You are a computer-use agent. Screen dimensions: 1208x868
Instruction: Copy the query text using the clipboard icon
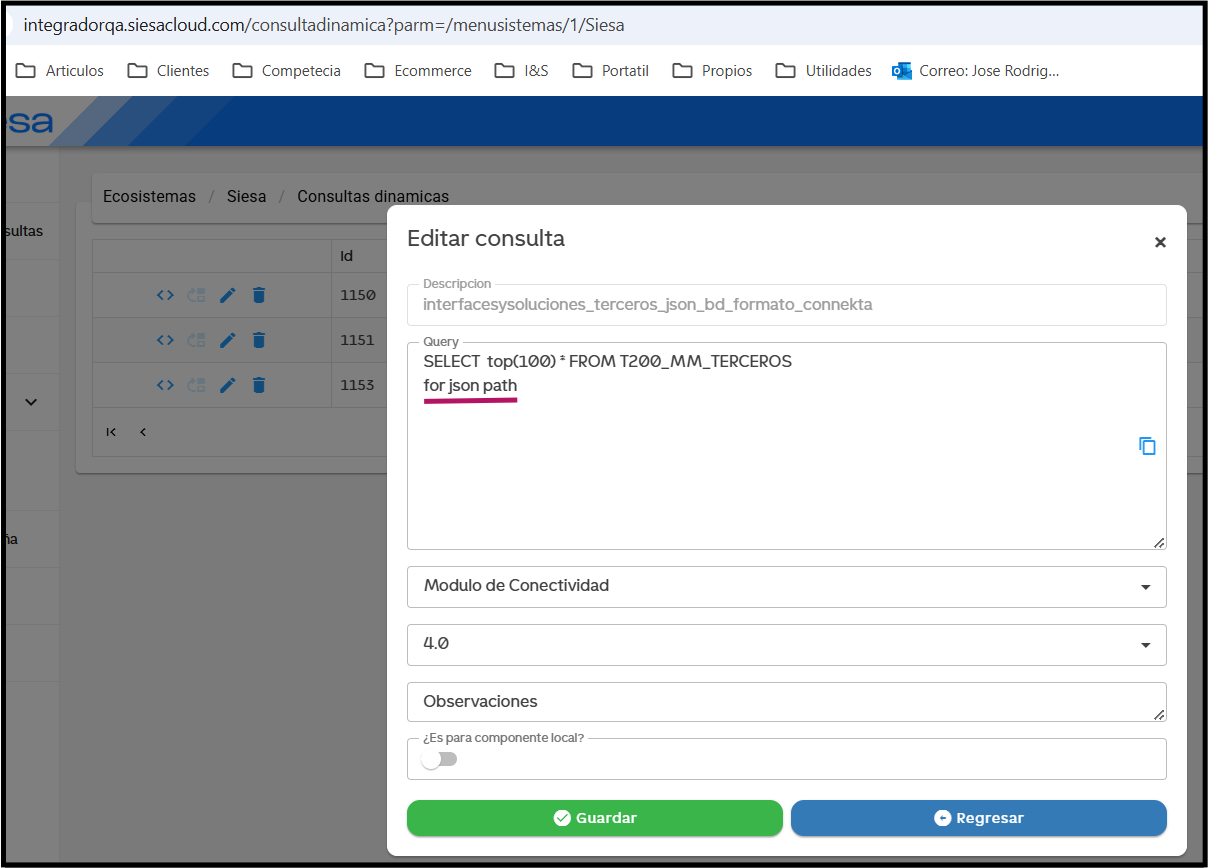coord(1147,447)
